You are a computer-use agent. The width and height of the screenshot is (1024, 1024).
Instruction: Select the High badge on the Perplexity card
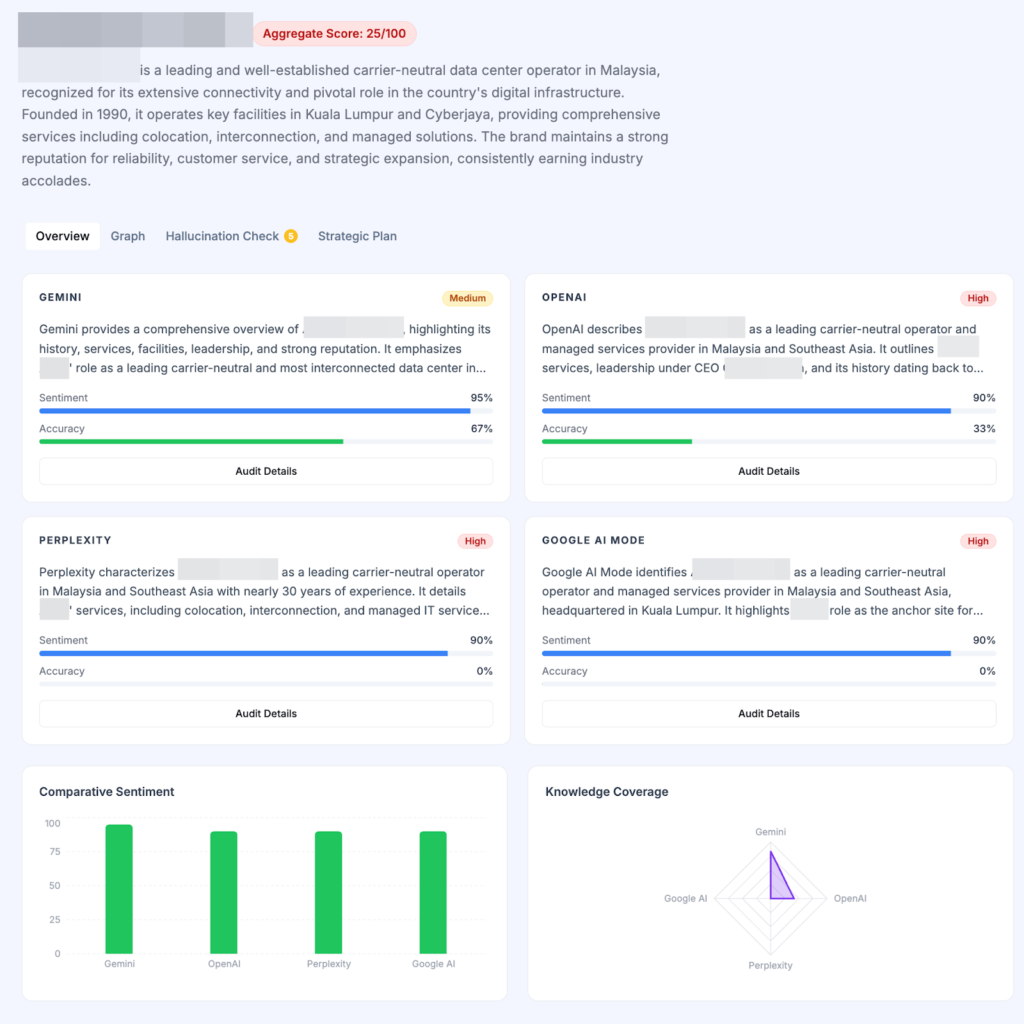pos(475,541)
